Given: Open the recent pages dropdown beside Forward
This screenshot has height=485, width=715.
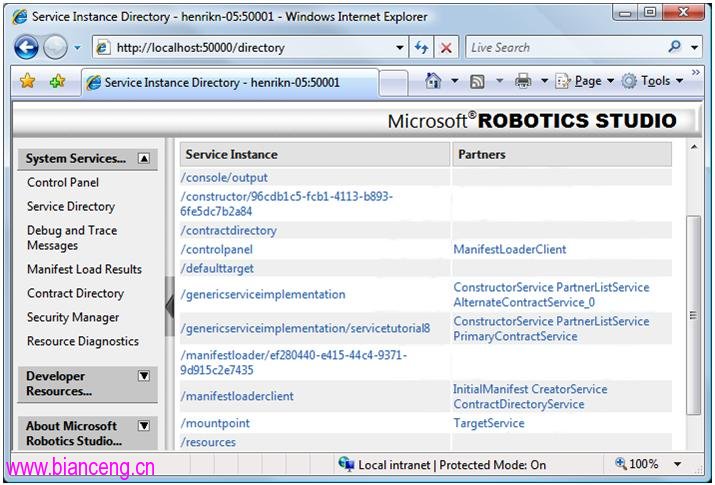Looking at the screenshot, I should pos(78,47).
